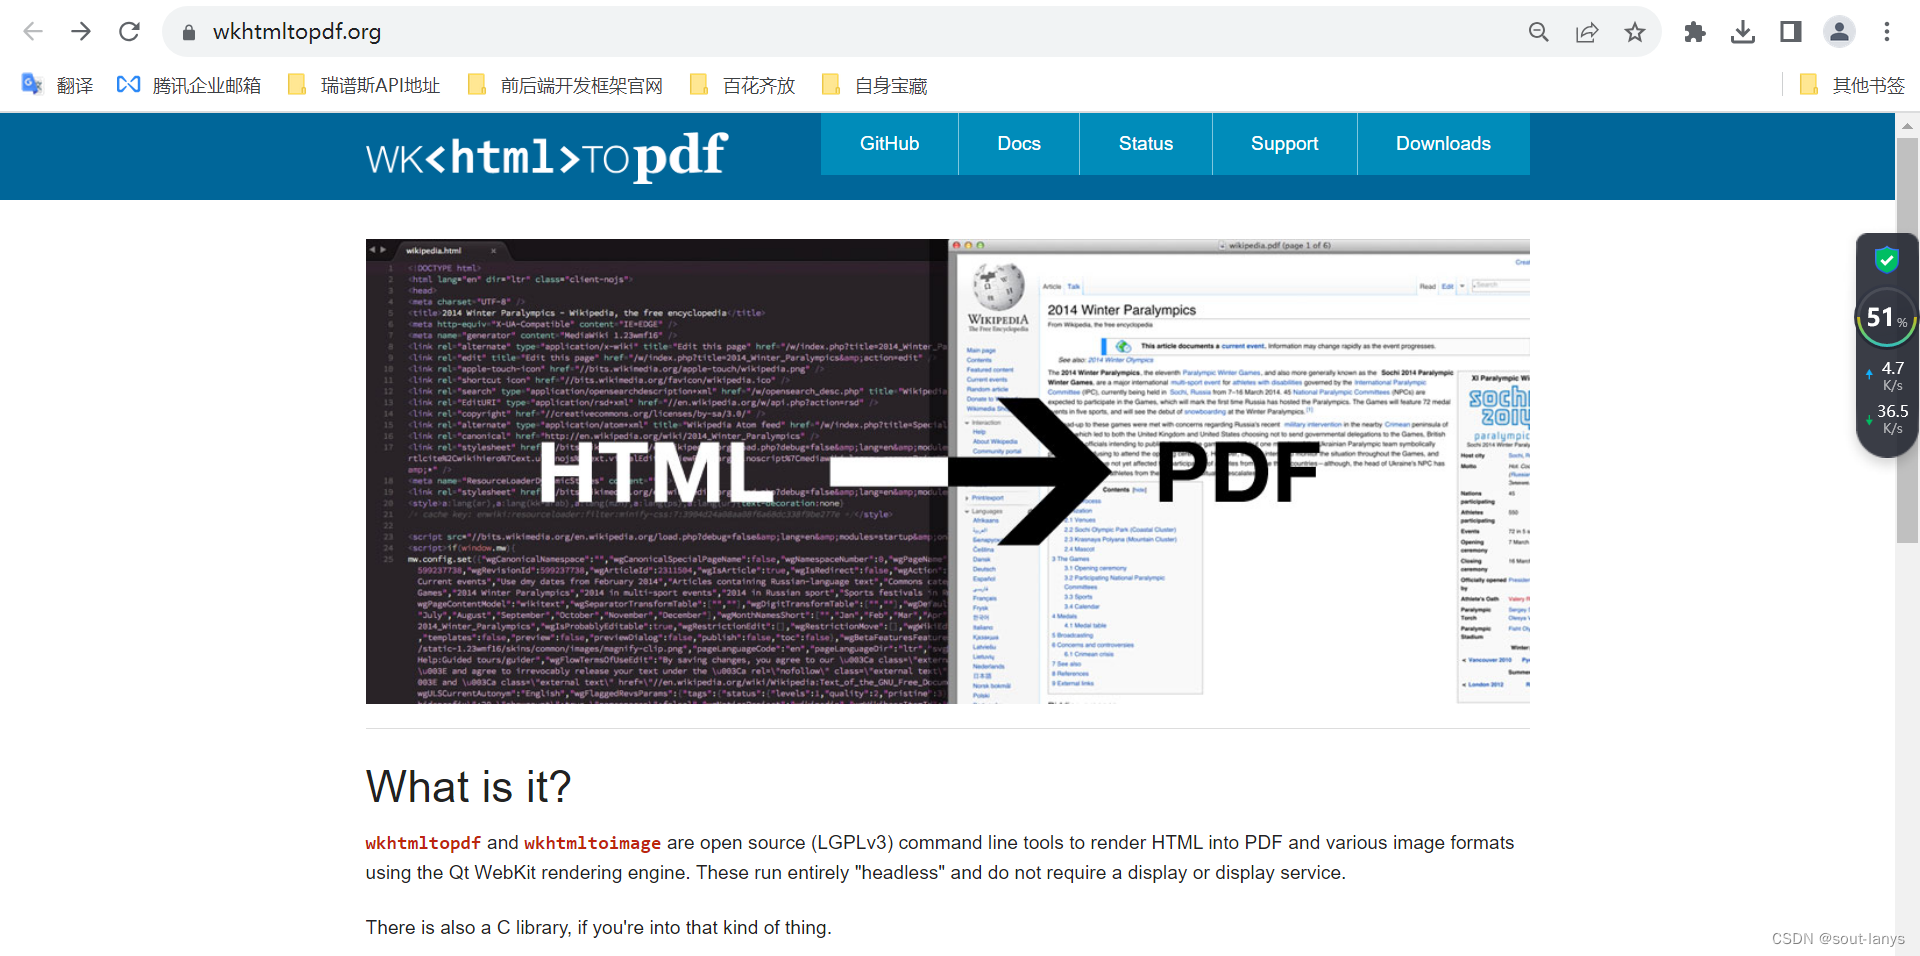Open the GitHub nav tab
1920x956 pixels.
[889, 144]
